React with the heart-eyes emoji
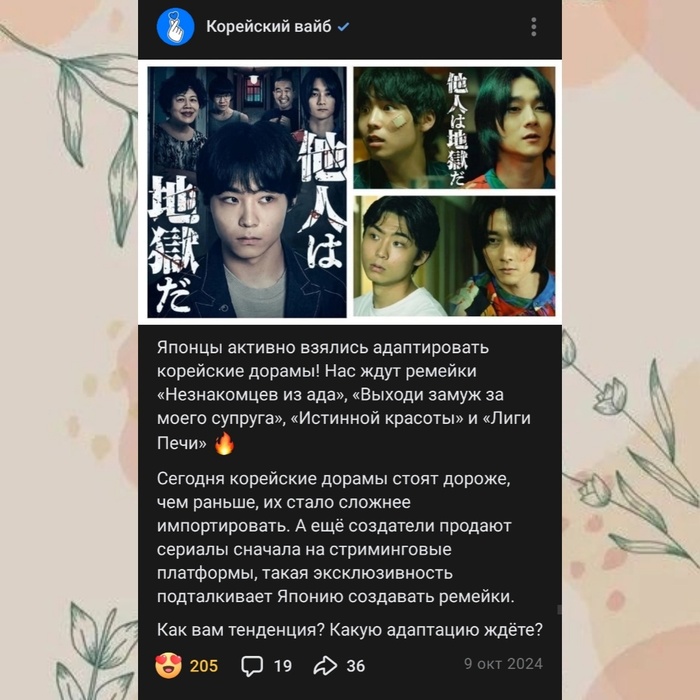Image resolution: width=700 pixels, height=700 pixels. (x=168, y=665)
